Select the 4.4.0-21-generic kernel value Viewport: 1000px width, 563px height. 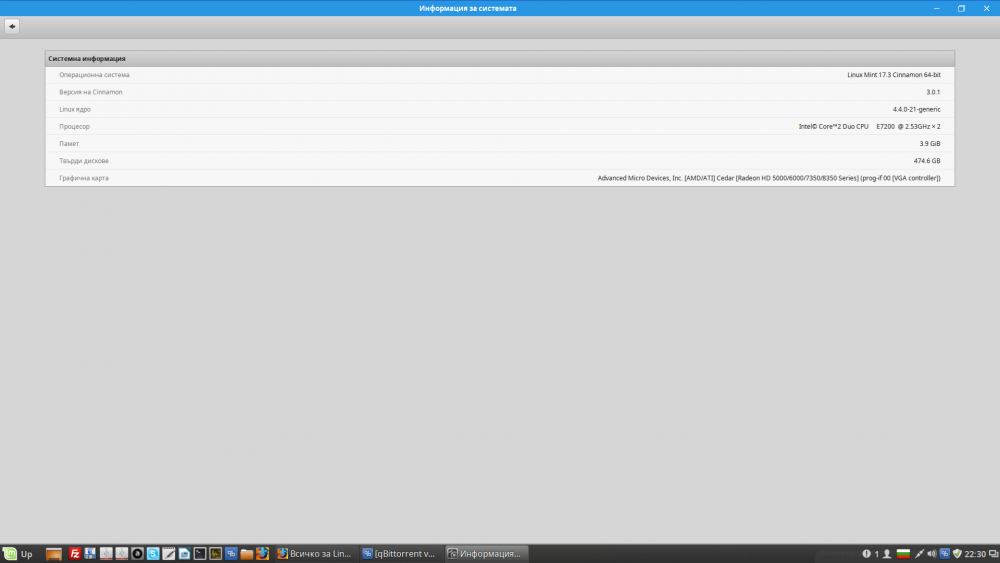pos(916,109)
